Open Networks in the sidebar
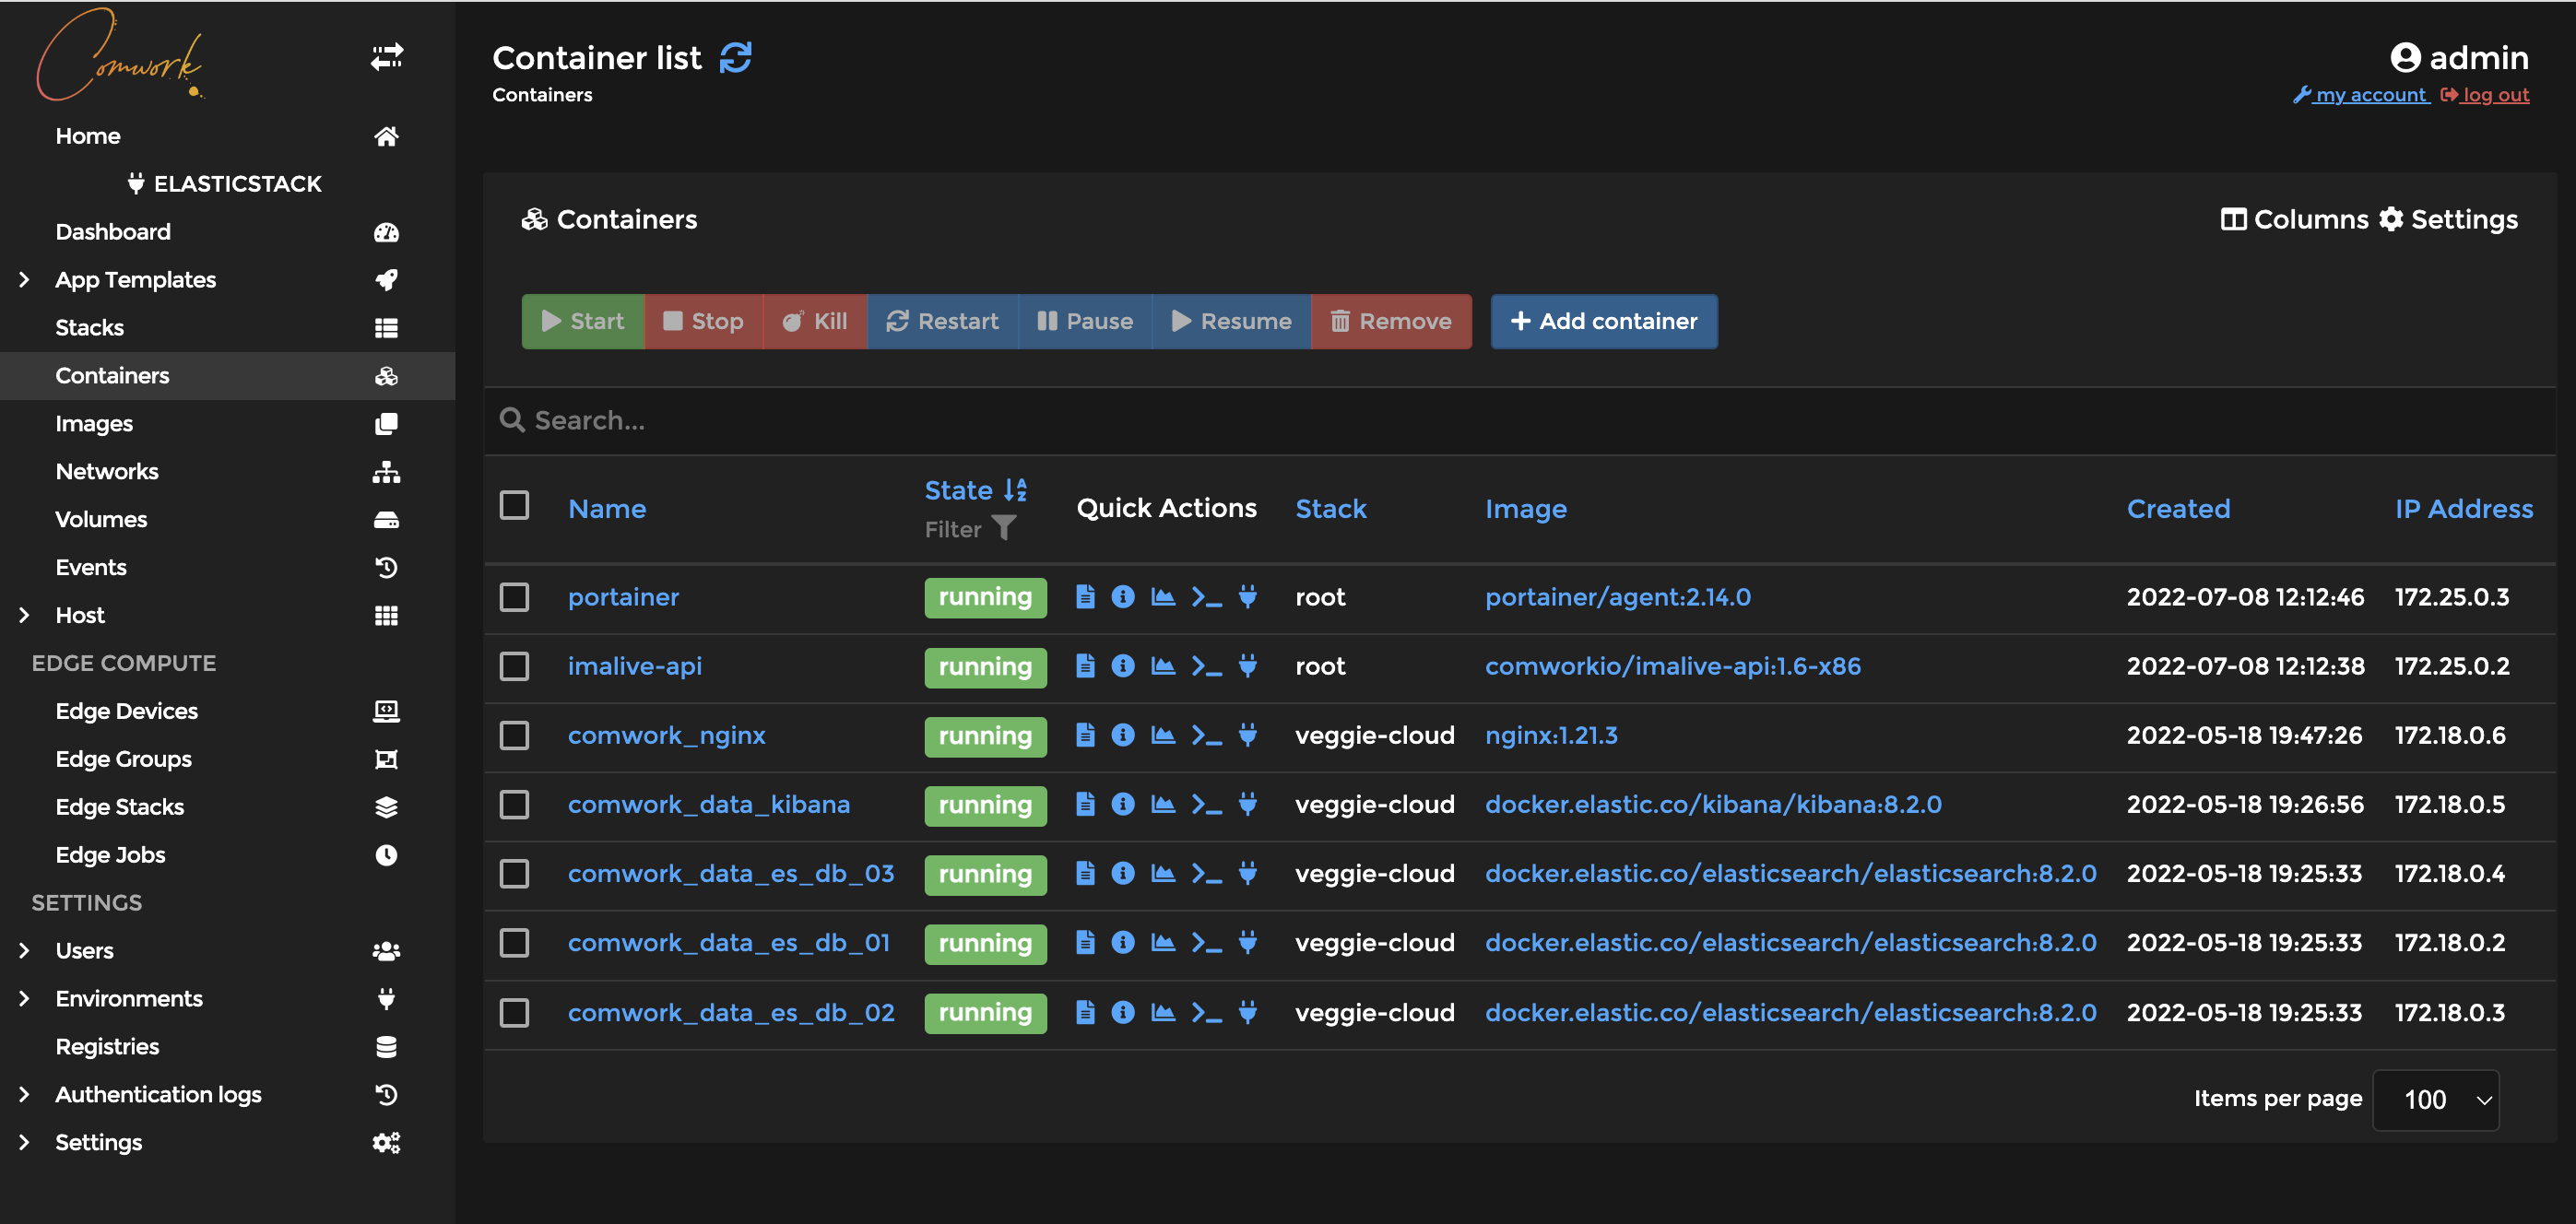 [227, 472]
